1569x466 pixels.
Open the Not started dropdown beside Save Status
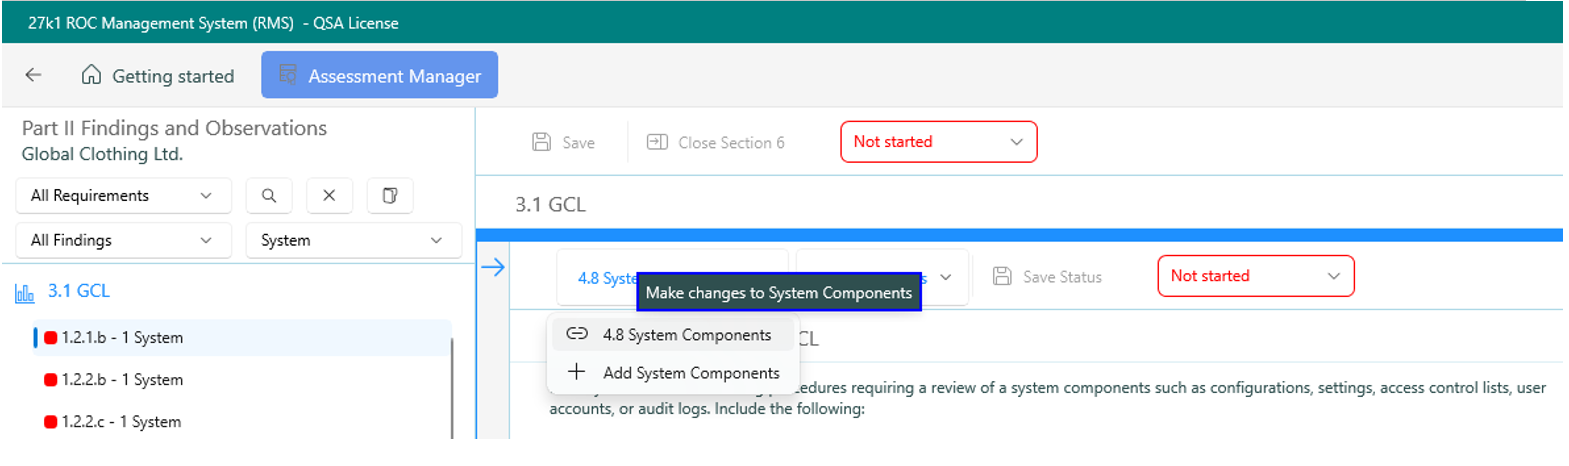pyautogui.click(x=1255, y=276)
